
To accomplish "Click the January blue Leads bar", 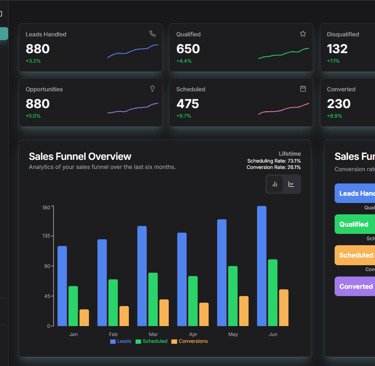I will (x=62, y=286).
